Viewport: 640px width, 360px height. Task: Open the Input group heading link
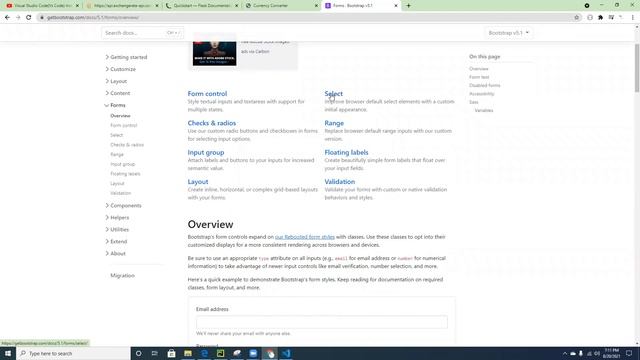(206, 152)
